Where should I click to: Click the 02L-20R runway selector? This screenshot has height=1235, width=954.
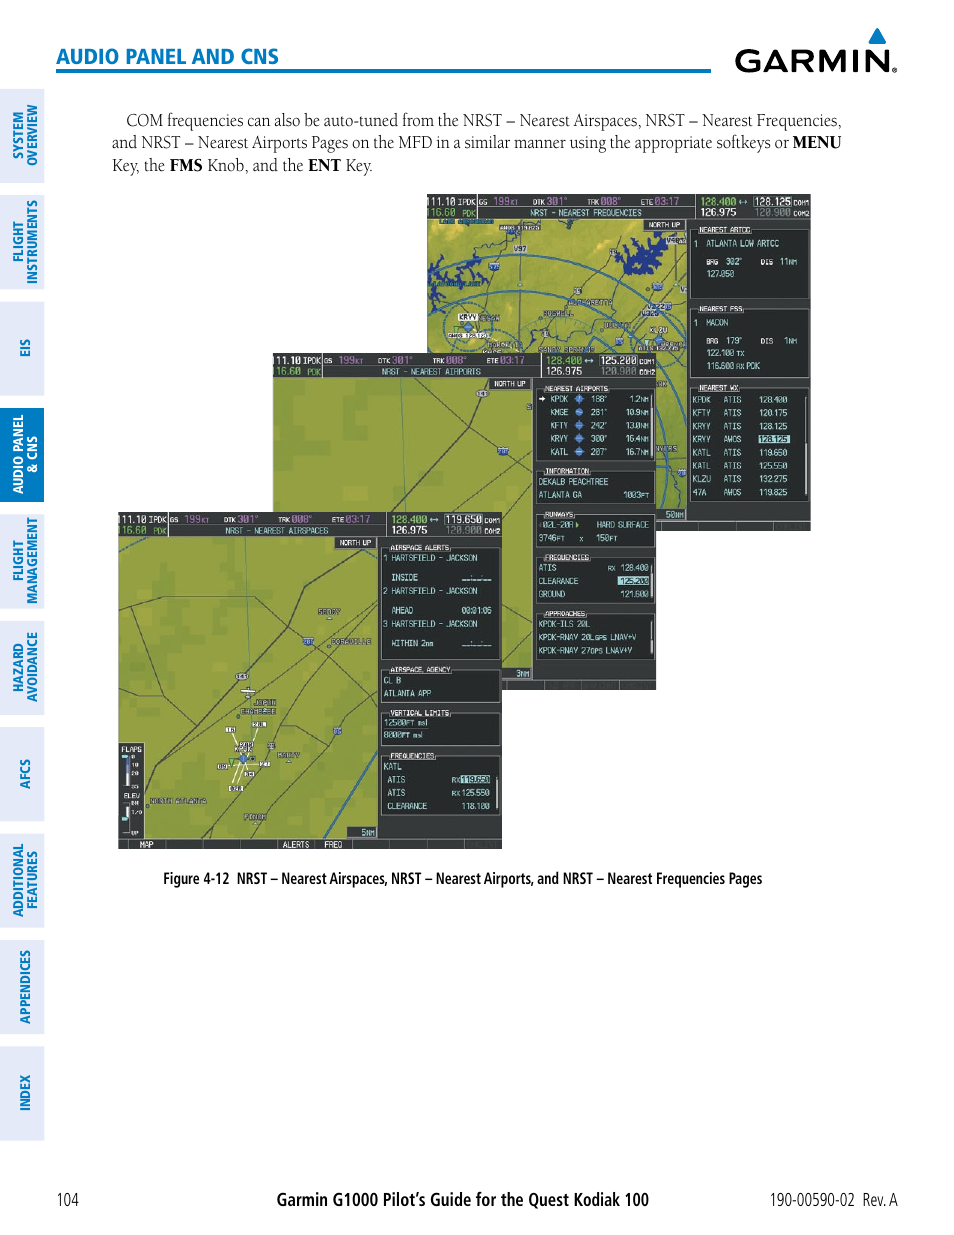pos(559,524)
